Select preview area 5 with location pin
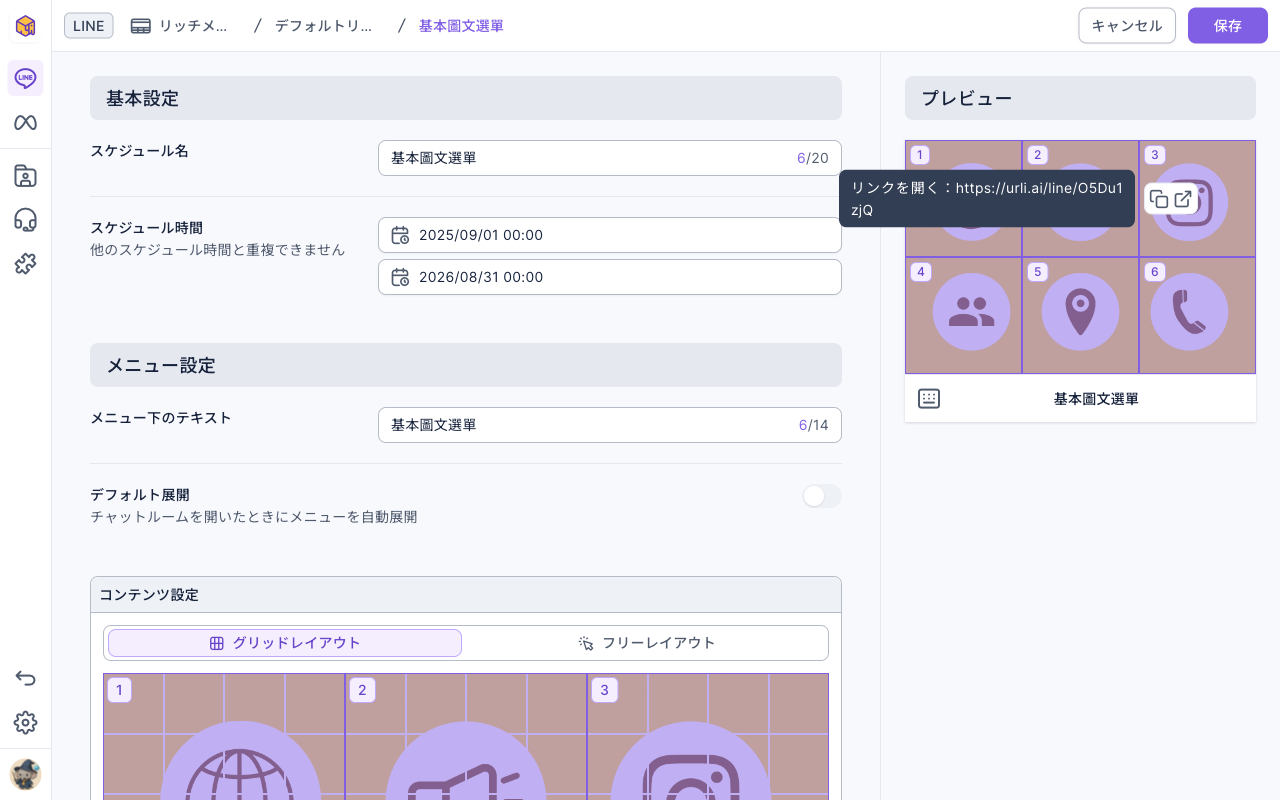The width and height of the screenshot is (1280, 800). (1080, 315)
